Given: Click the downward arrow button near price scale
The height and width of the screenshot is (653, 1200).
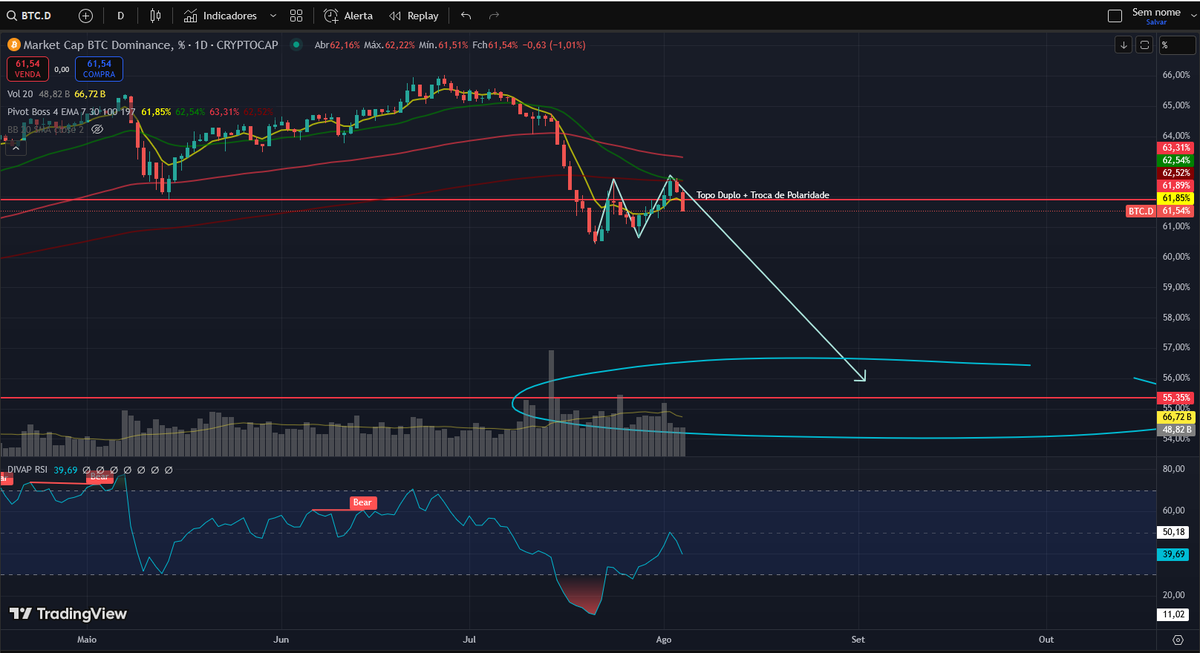Looking at the screenshot, I should [1124, 45].
